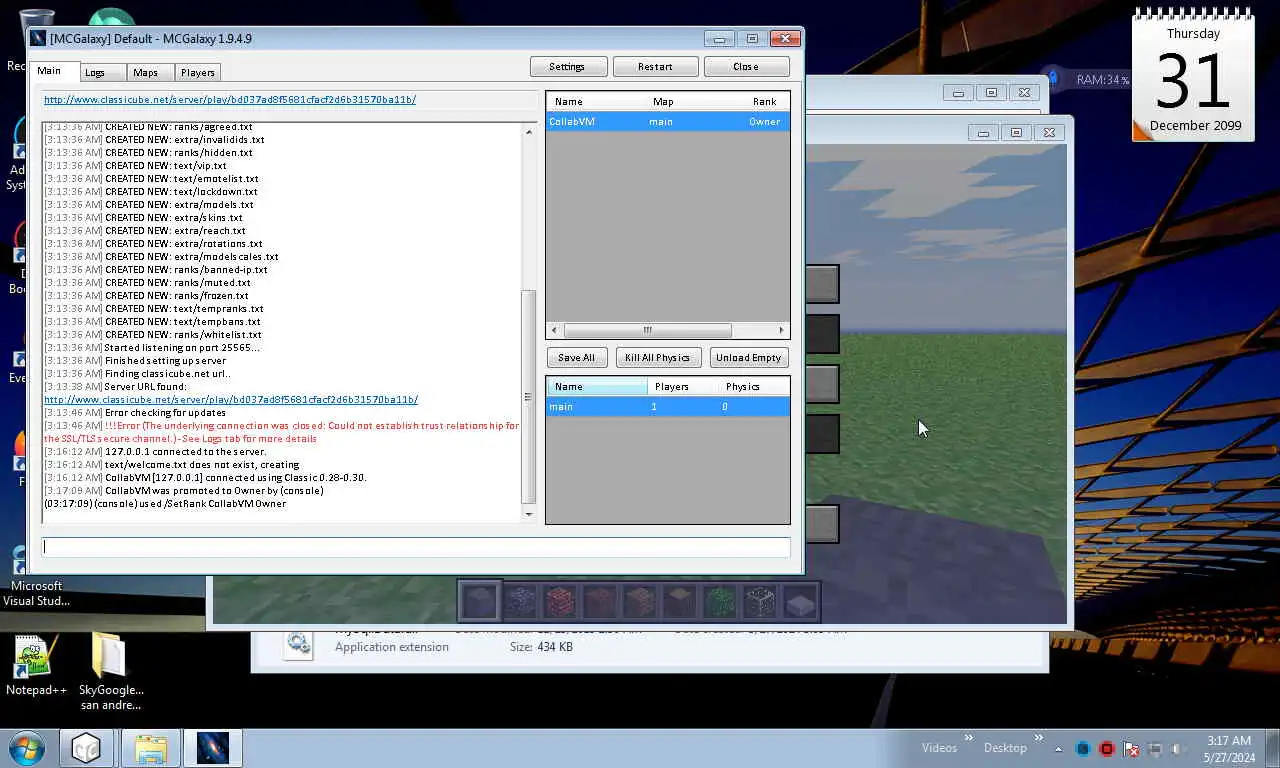Click the '/SetRank CollabVM Owner' log line
The width and height of the screenshot is (1280, 768).
point(165,503)
